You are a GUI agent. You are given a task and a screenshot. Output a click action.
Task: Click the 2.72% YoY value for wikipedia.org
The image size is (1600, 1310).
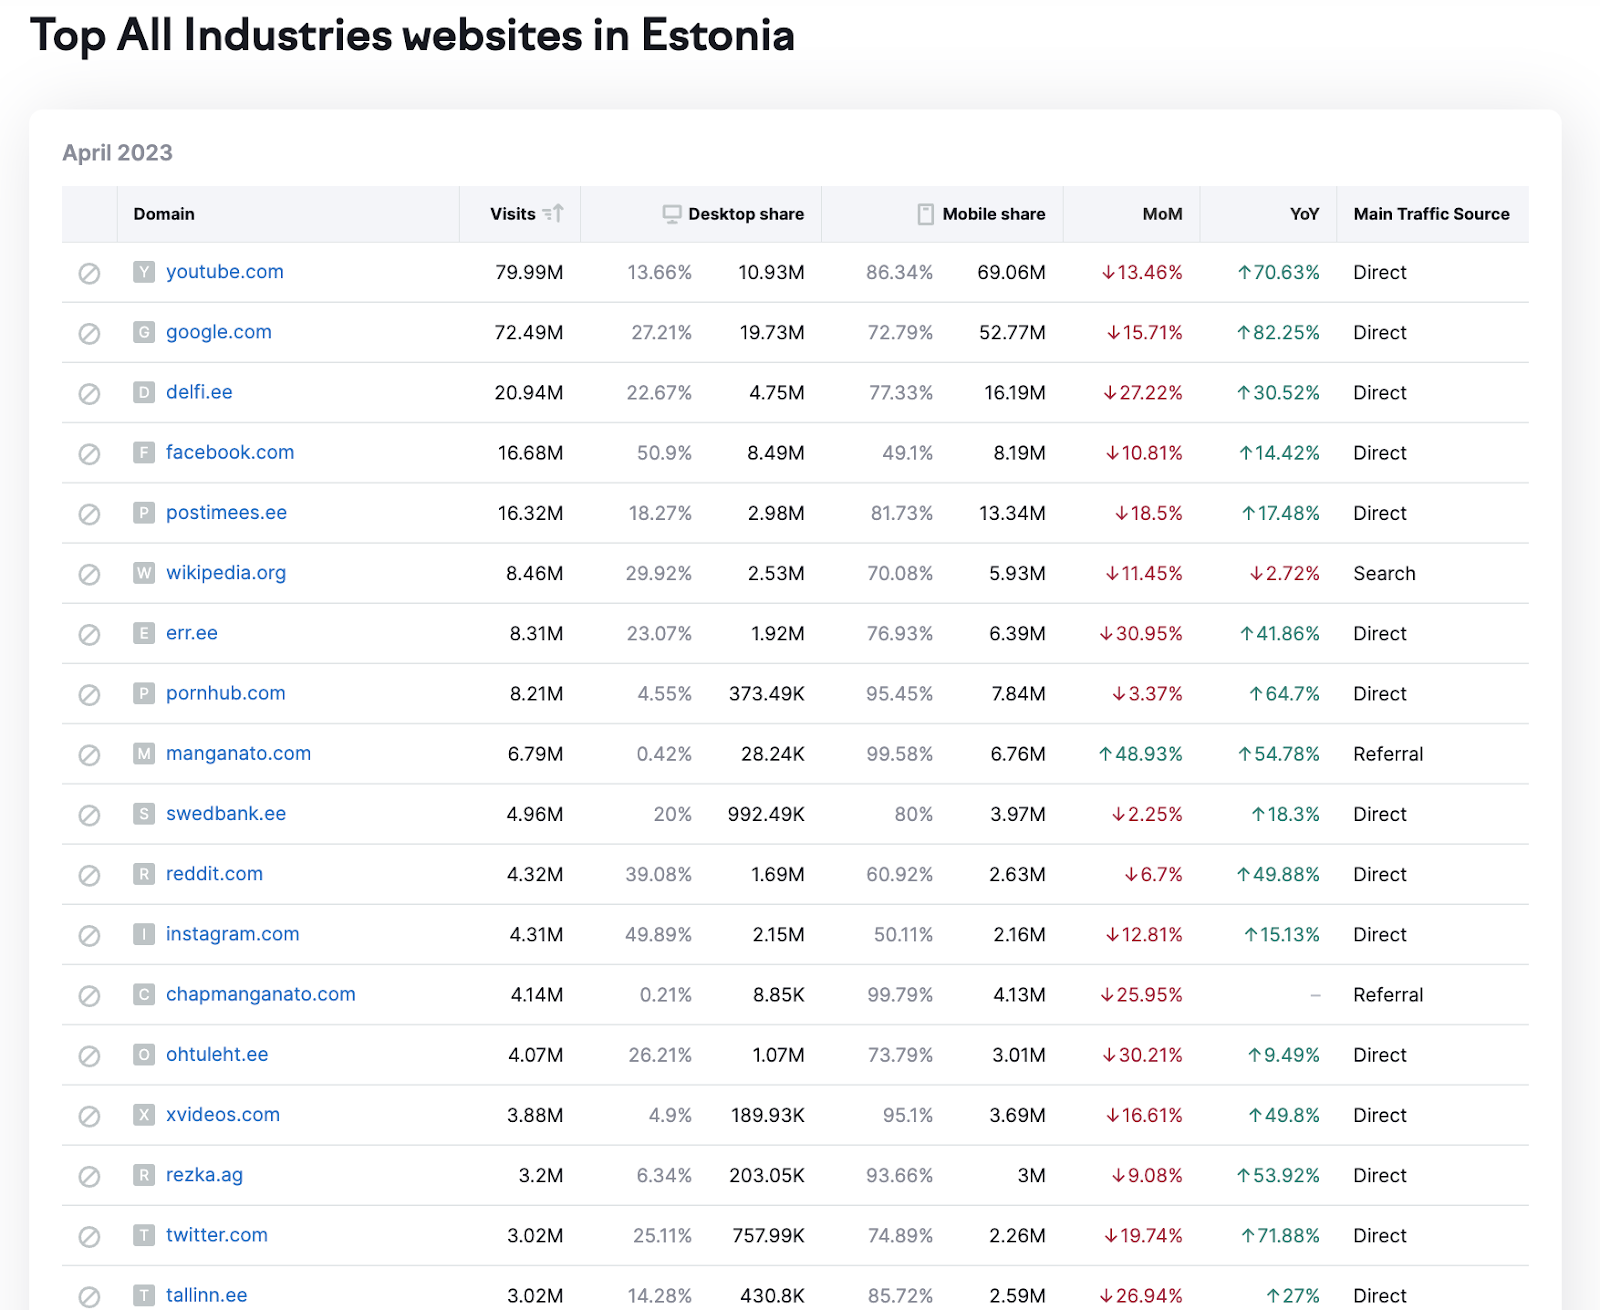[x=1284, y=574]
